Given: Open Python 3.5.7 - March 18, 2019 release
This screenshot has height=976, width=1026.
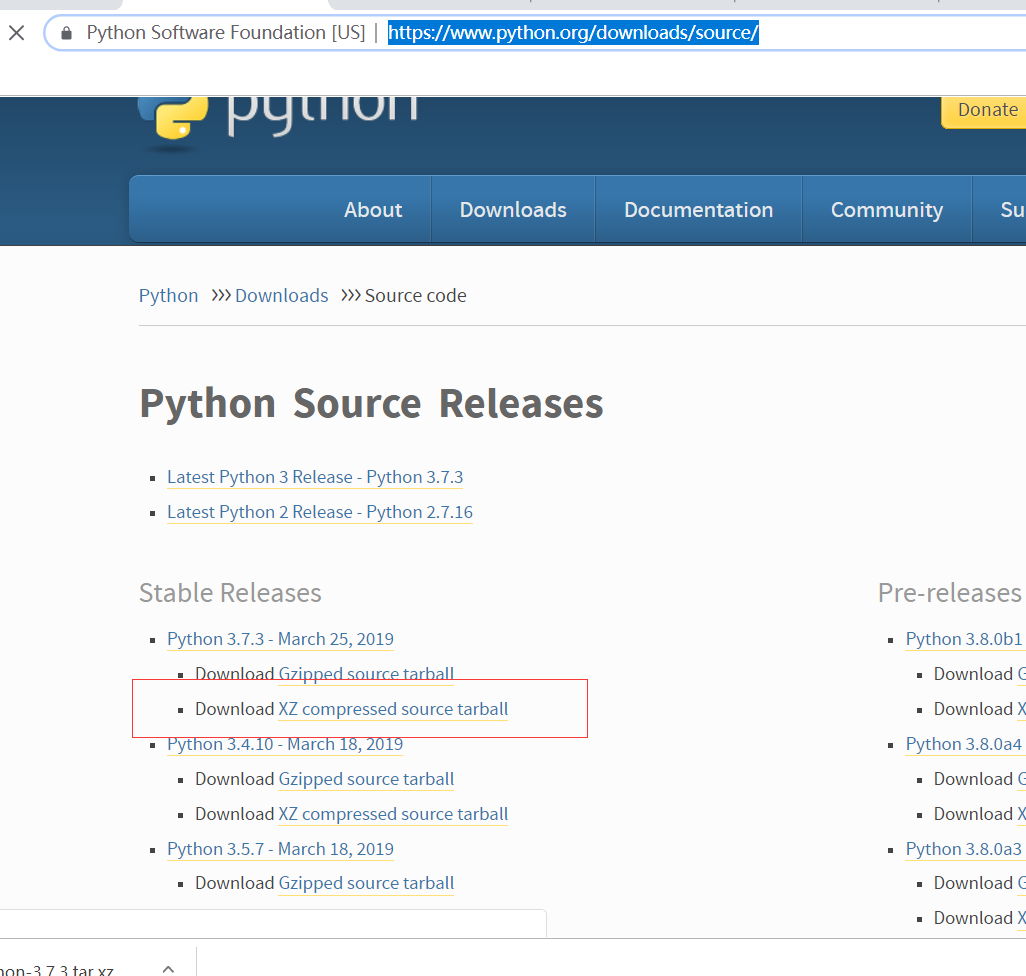Looking at the screenshot, I should [x=280, y=850].
